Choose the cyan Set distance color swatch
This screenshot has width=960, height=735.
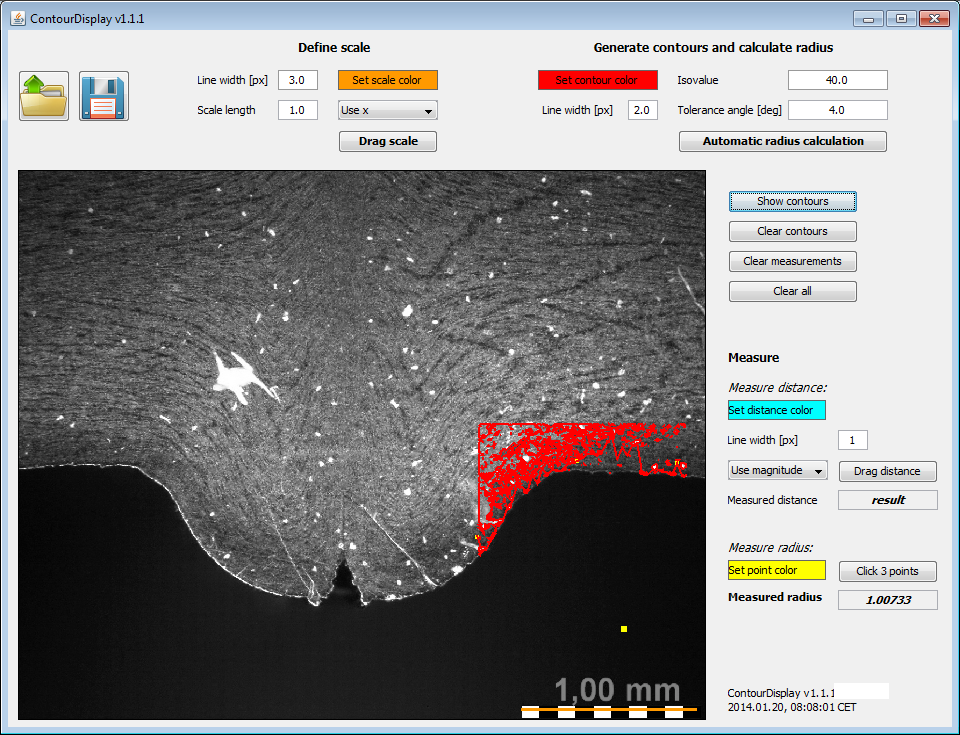pos(777,410)
